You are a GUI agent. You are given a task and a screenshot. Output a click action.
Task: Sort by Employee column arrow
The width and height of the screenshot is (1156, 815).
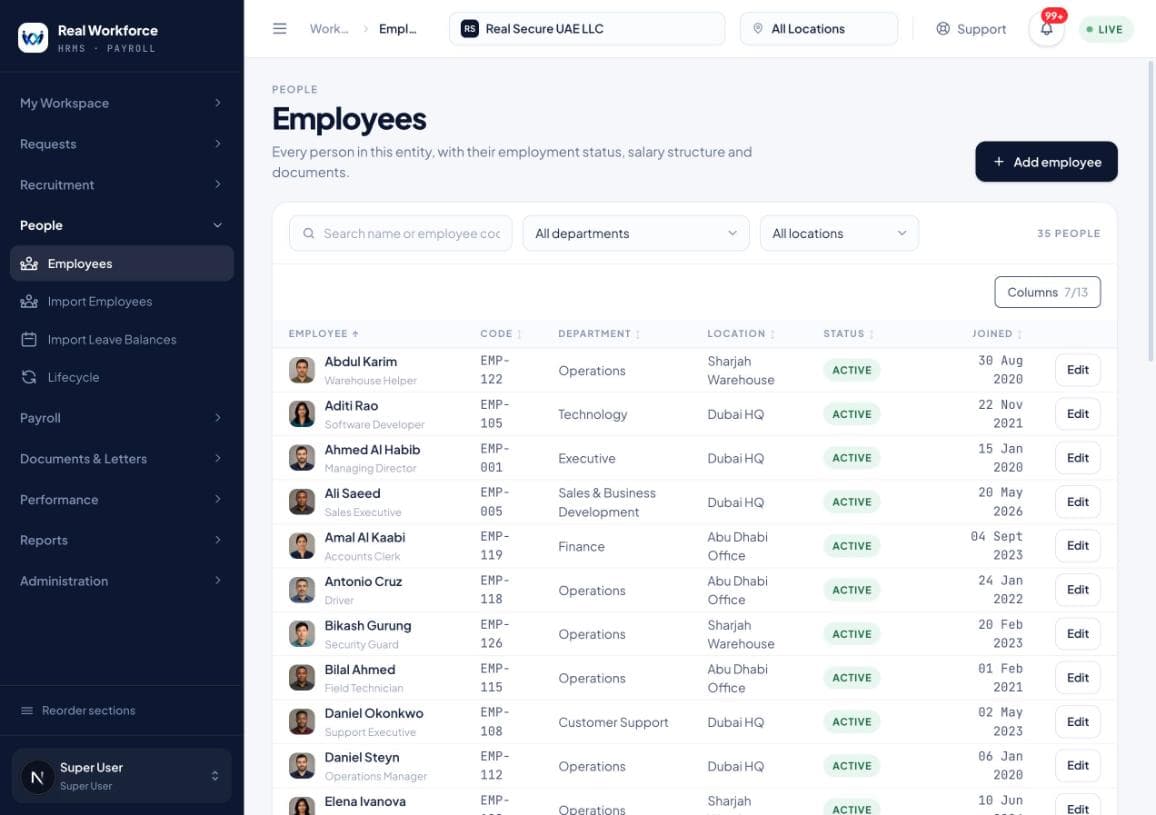tap(355, 334)
